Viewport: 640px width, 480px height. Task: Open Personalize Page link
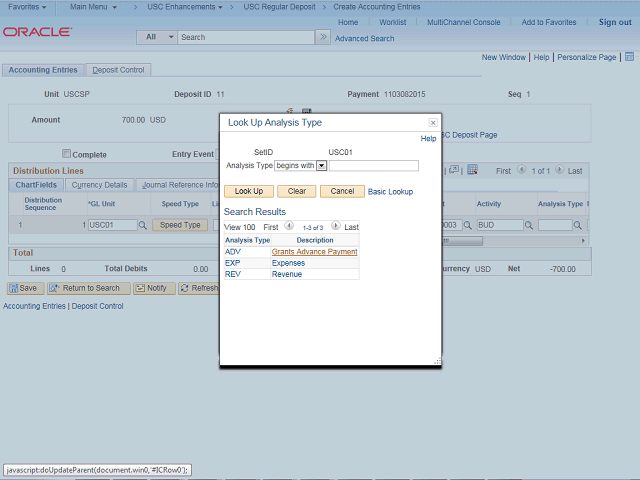click(587, 58)
